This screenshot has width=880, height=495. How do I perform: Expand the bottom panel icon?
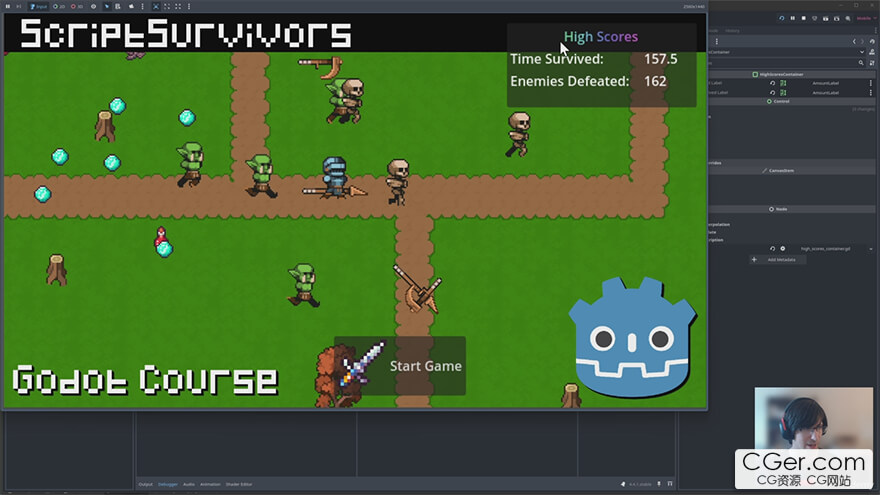(670, 484)
